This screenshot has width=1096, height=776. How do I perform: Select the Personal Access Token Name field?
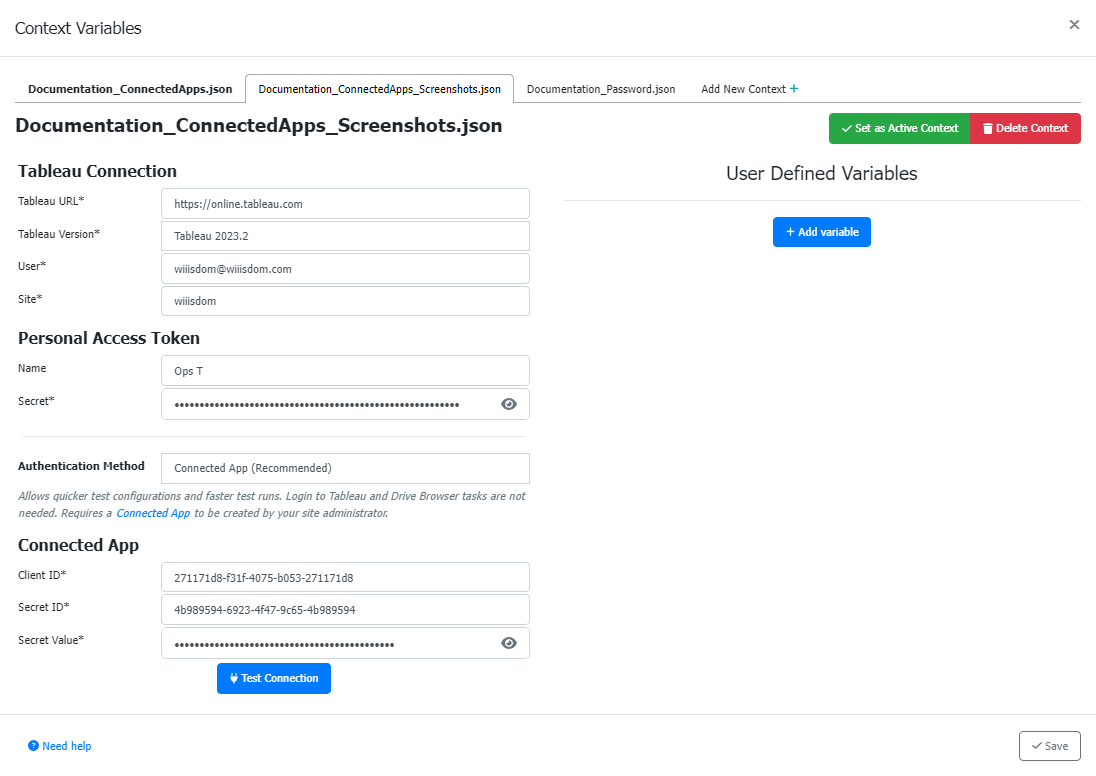click(345, 370)
